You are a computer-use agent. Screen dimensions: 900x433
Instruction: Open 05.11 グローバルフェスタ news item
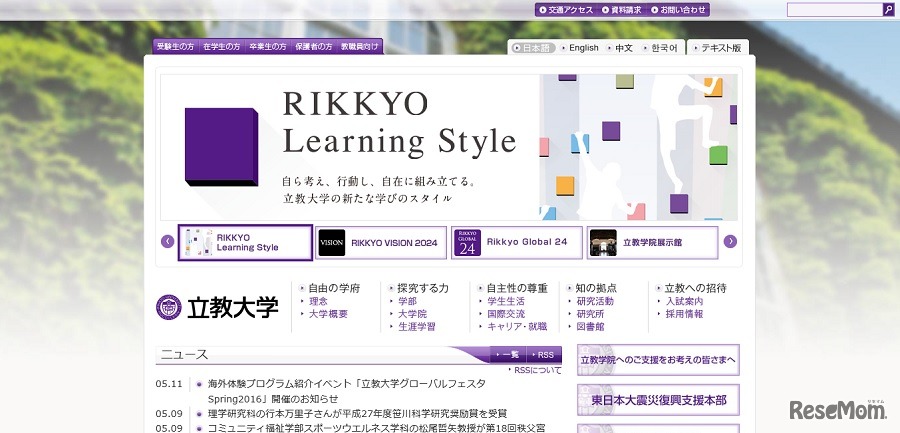tap(347, 391)
